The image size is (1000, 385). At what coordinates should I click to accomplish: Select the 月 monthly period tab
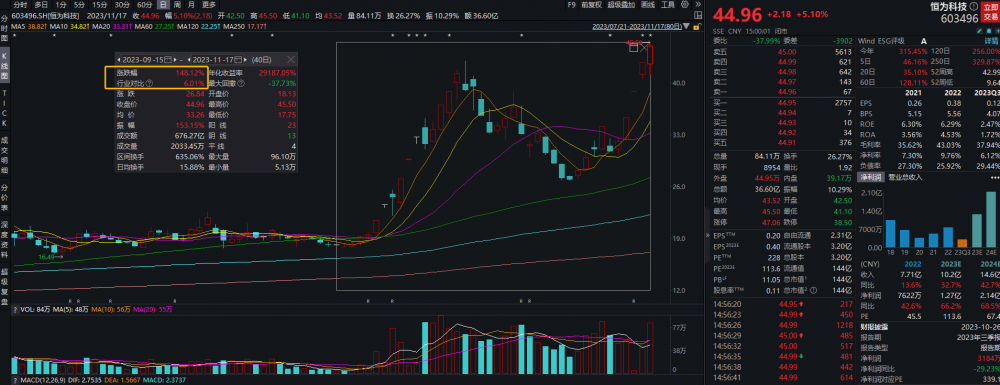191,4
